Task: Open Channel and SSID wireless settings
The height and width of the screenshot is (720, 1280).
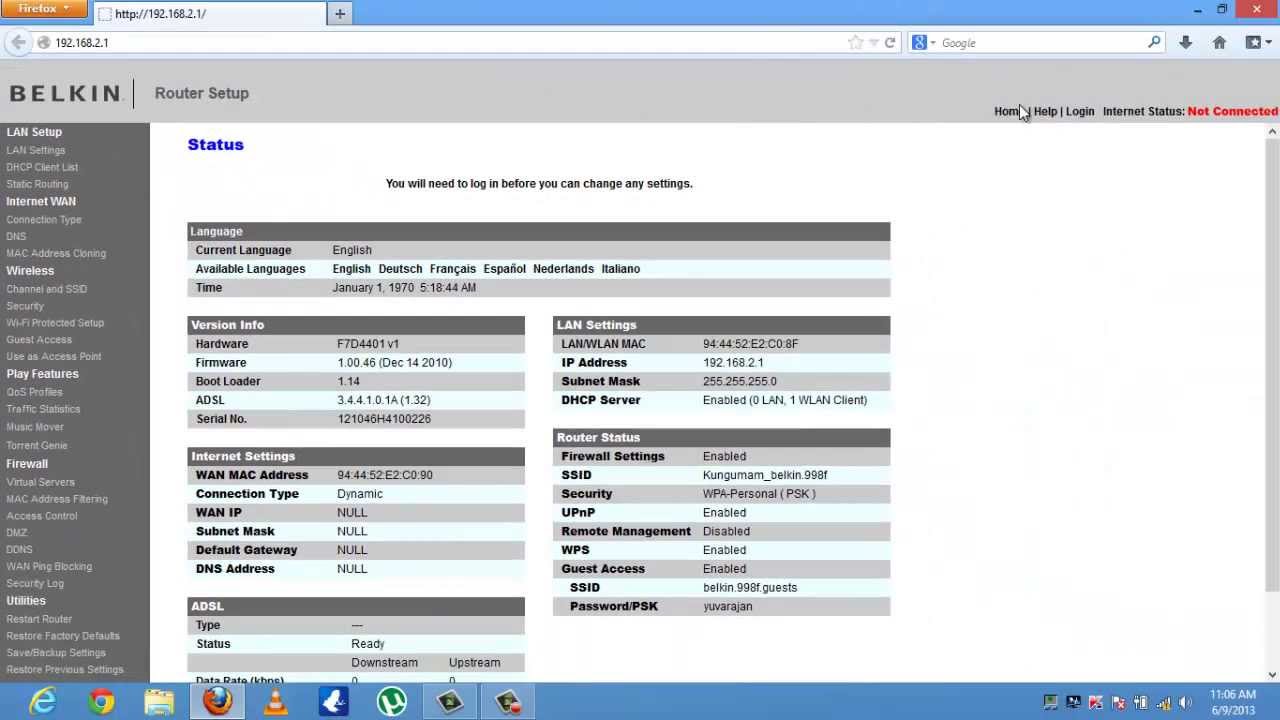Action: click(x=47, y=289)
